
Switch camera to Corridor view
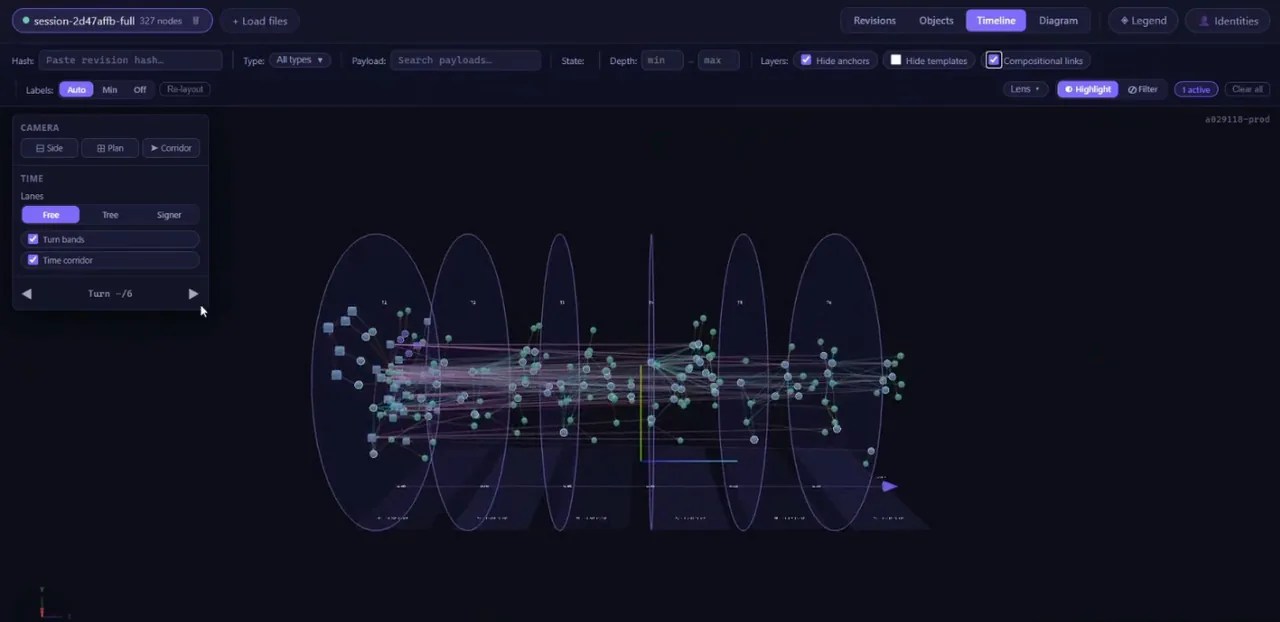[171, 148]
